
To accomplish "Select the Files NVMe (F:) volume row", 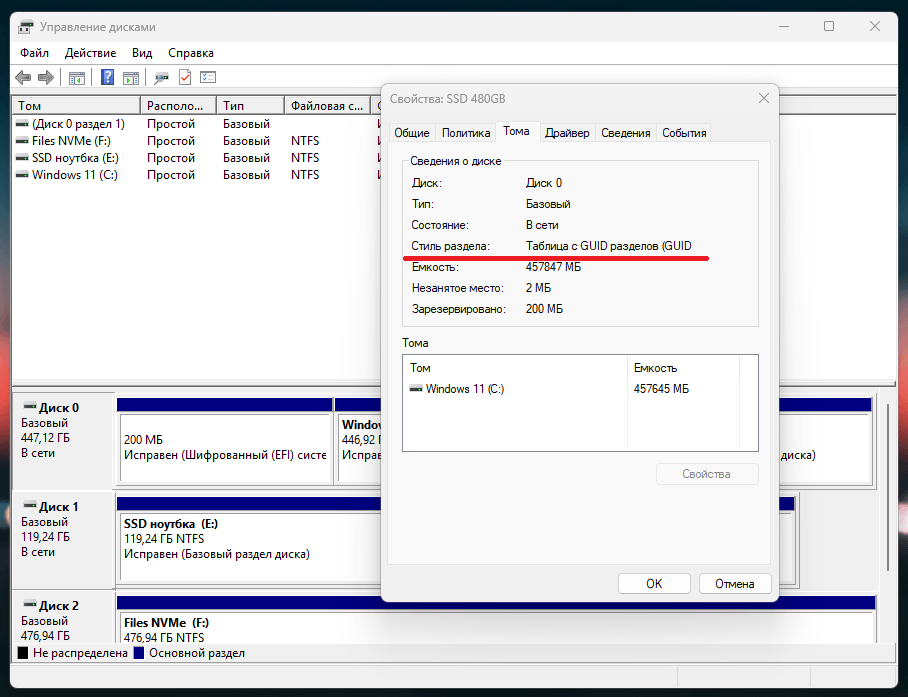I will 196,141.
